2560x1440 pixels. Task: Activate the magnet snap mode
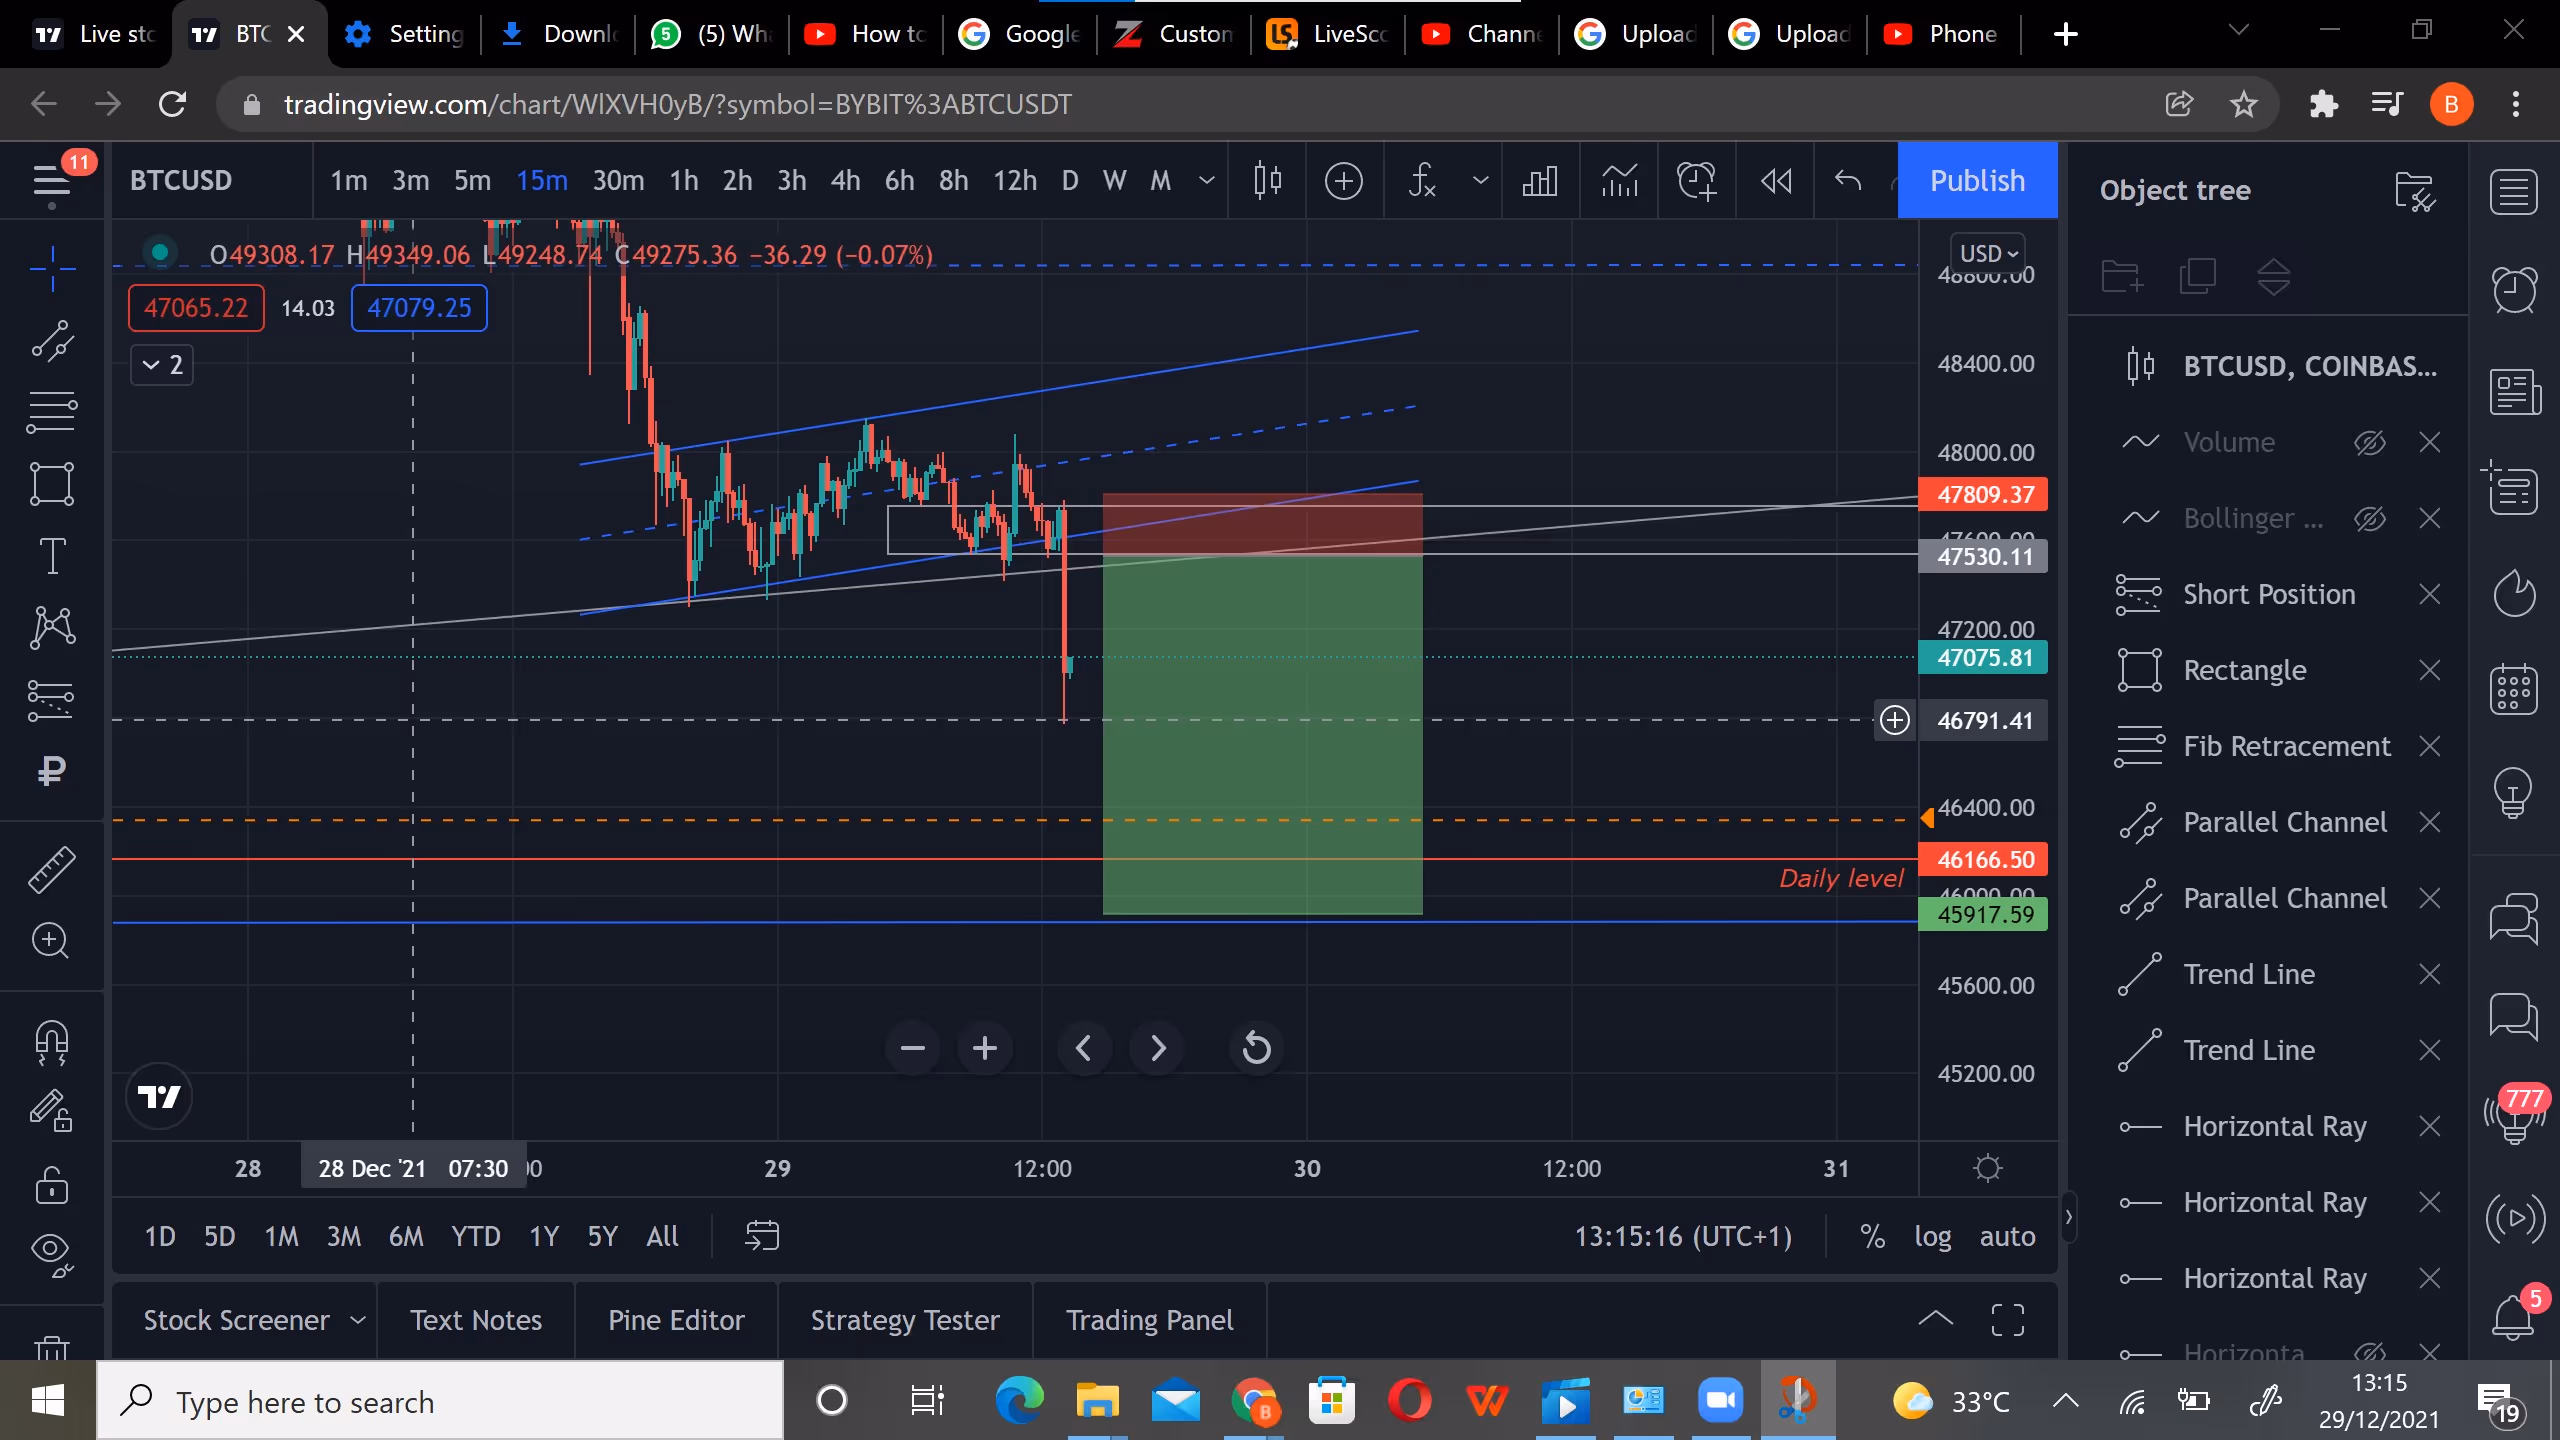pos(52,1042)
